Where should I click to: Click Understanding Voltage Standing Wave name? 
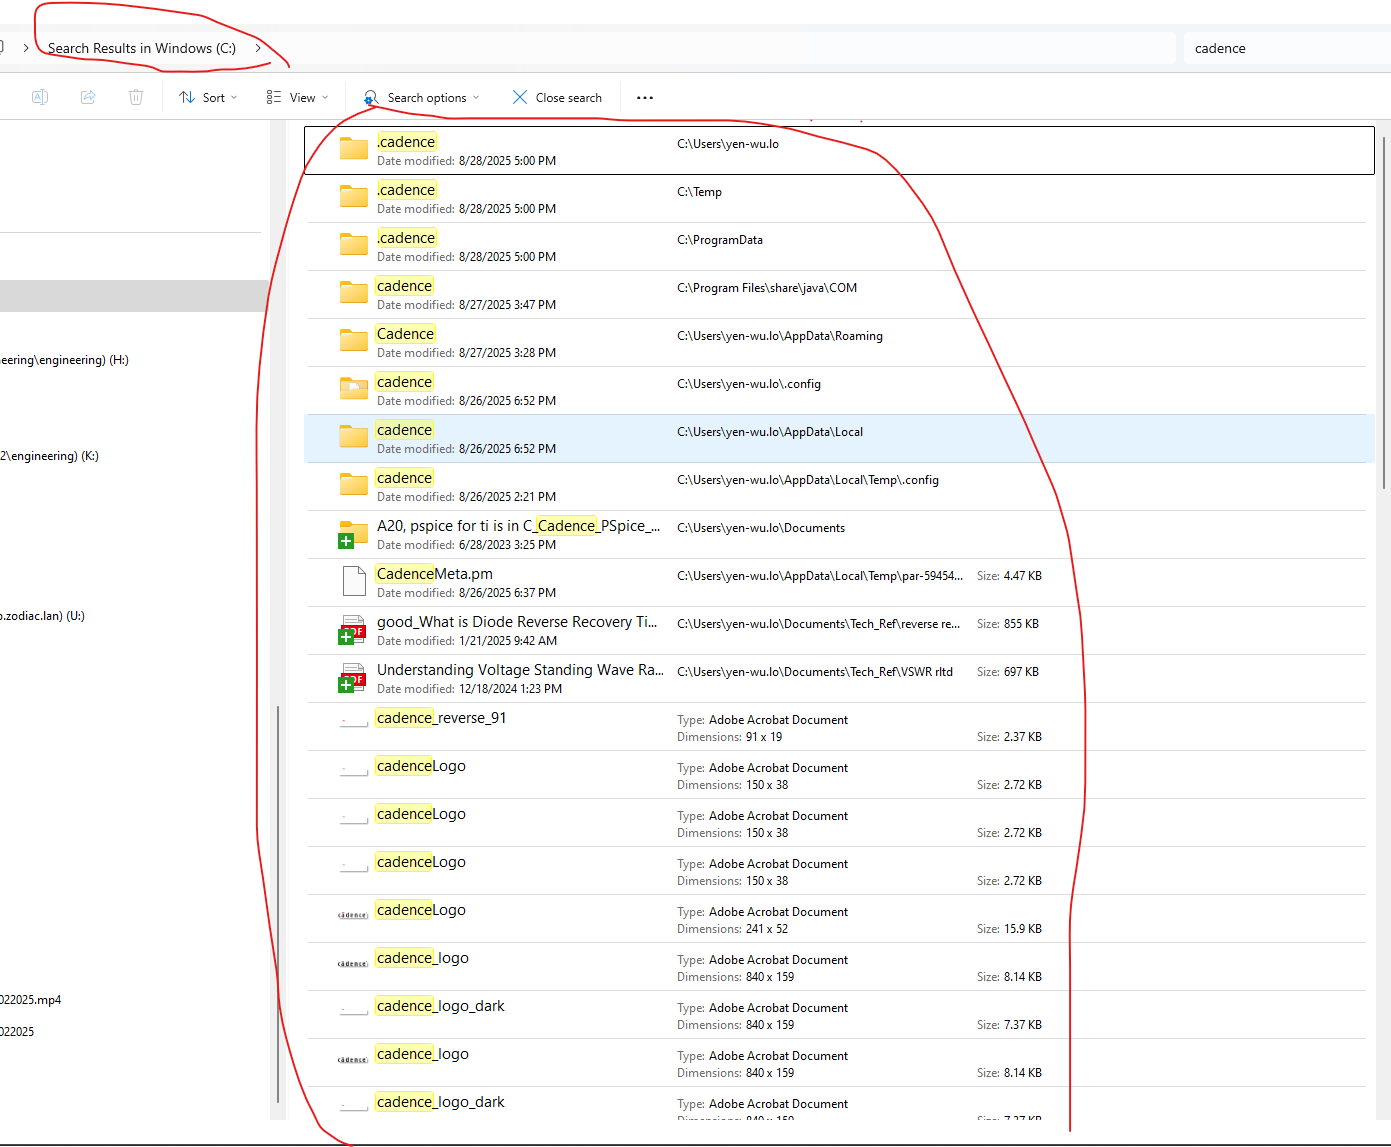pos(520,670)
